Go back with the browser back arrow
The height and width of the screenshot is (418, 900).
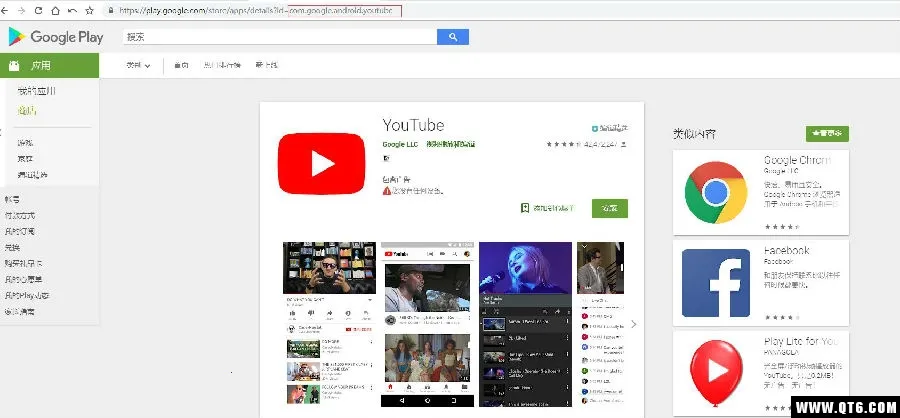pyautogui.click(x=6, y=10)
